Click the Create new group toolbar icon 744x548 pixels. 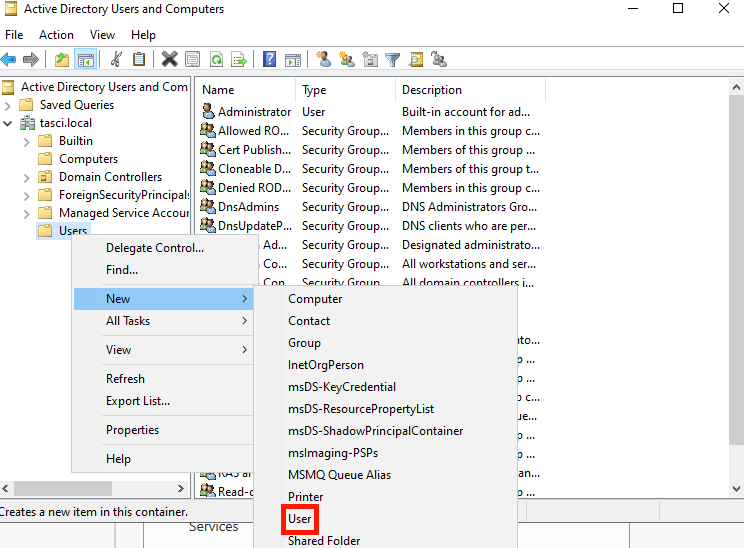pyautogui.click(x=347, y=60)
